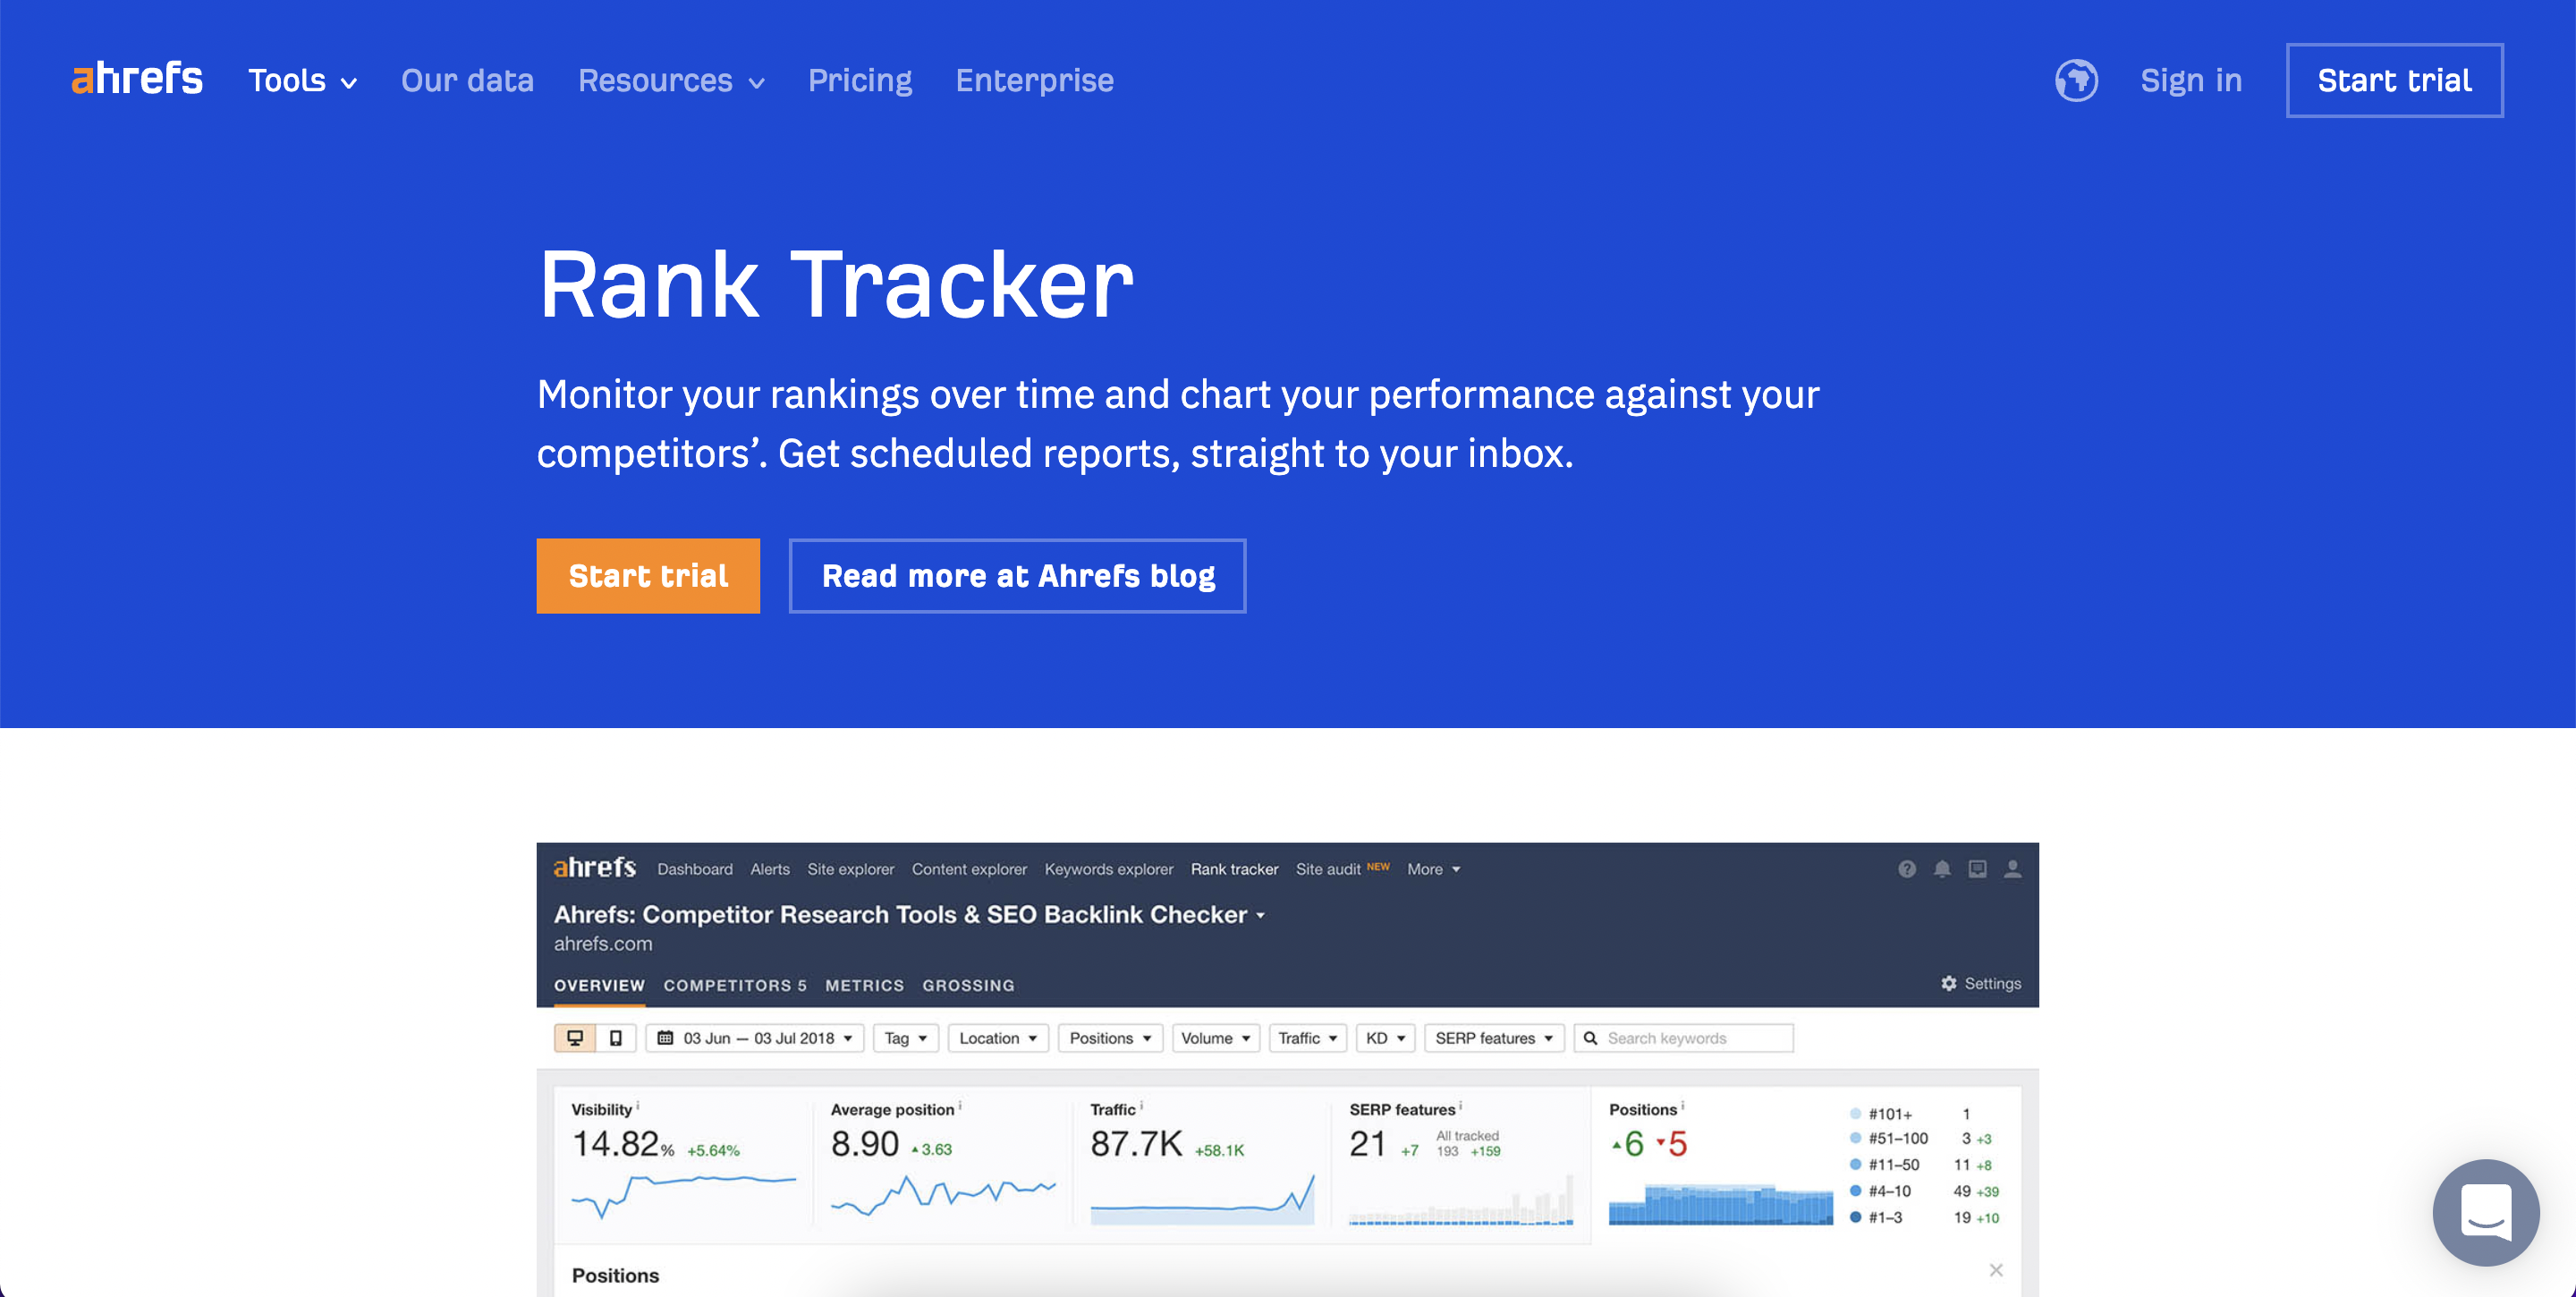Viewport: 2576px width, 1297px height.
Task: Open Settings gear in dashboard
Action: point(1980,983)
